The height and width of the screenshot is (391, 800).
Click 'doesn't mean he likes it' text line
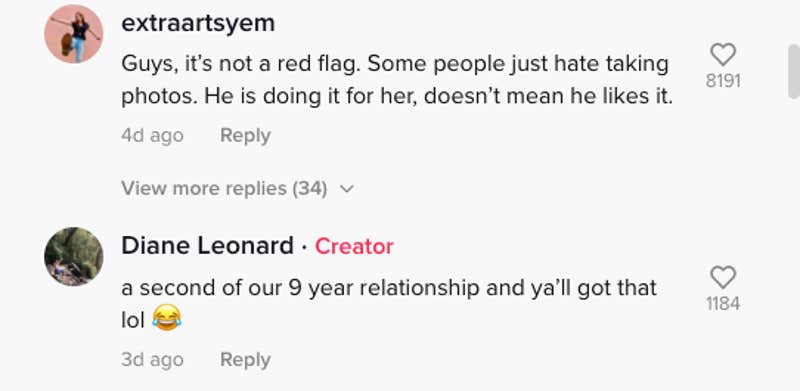coord(548,96)
